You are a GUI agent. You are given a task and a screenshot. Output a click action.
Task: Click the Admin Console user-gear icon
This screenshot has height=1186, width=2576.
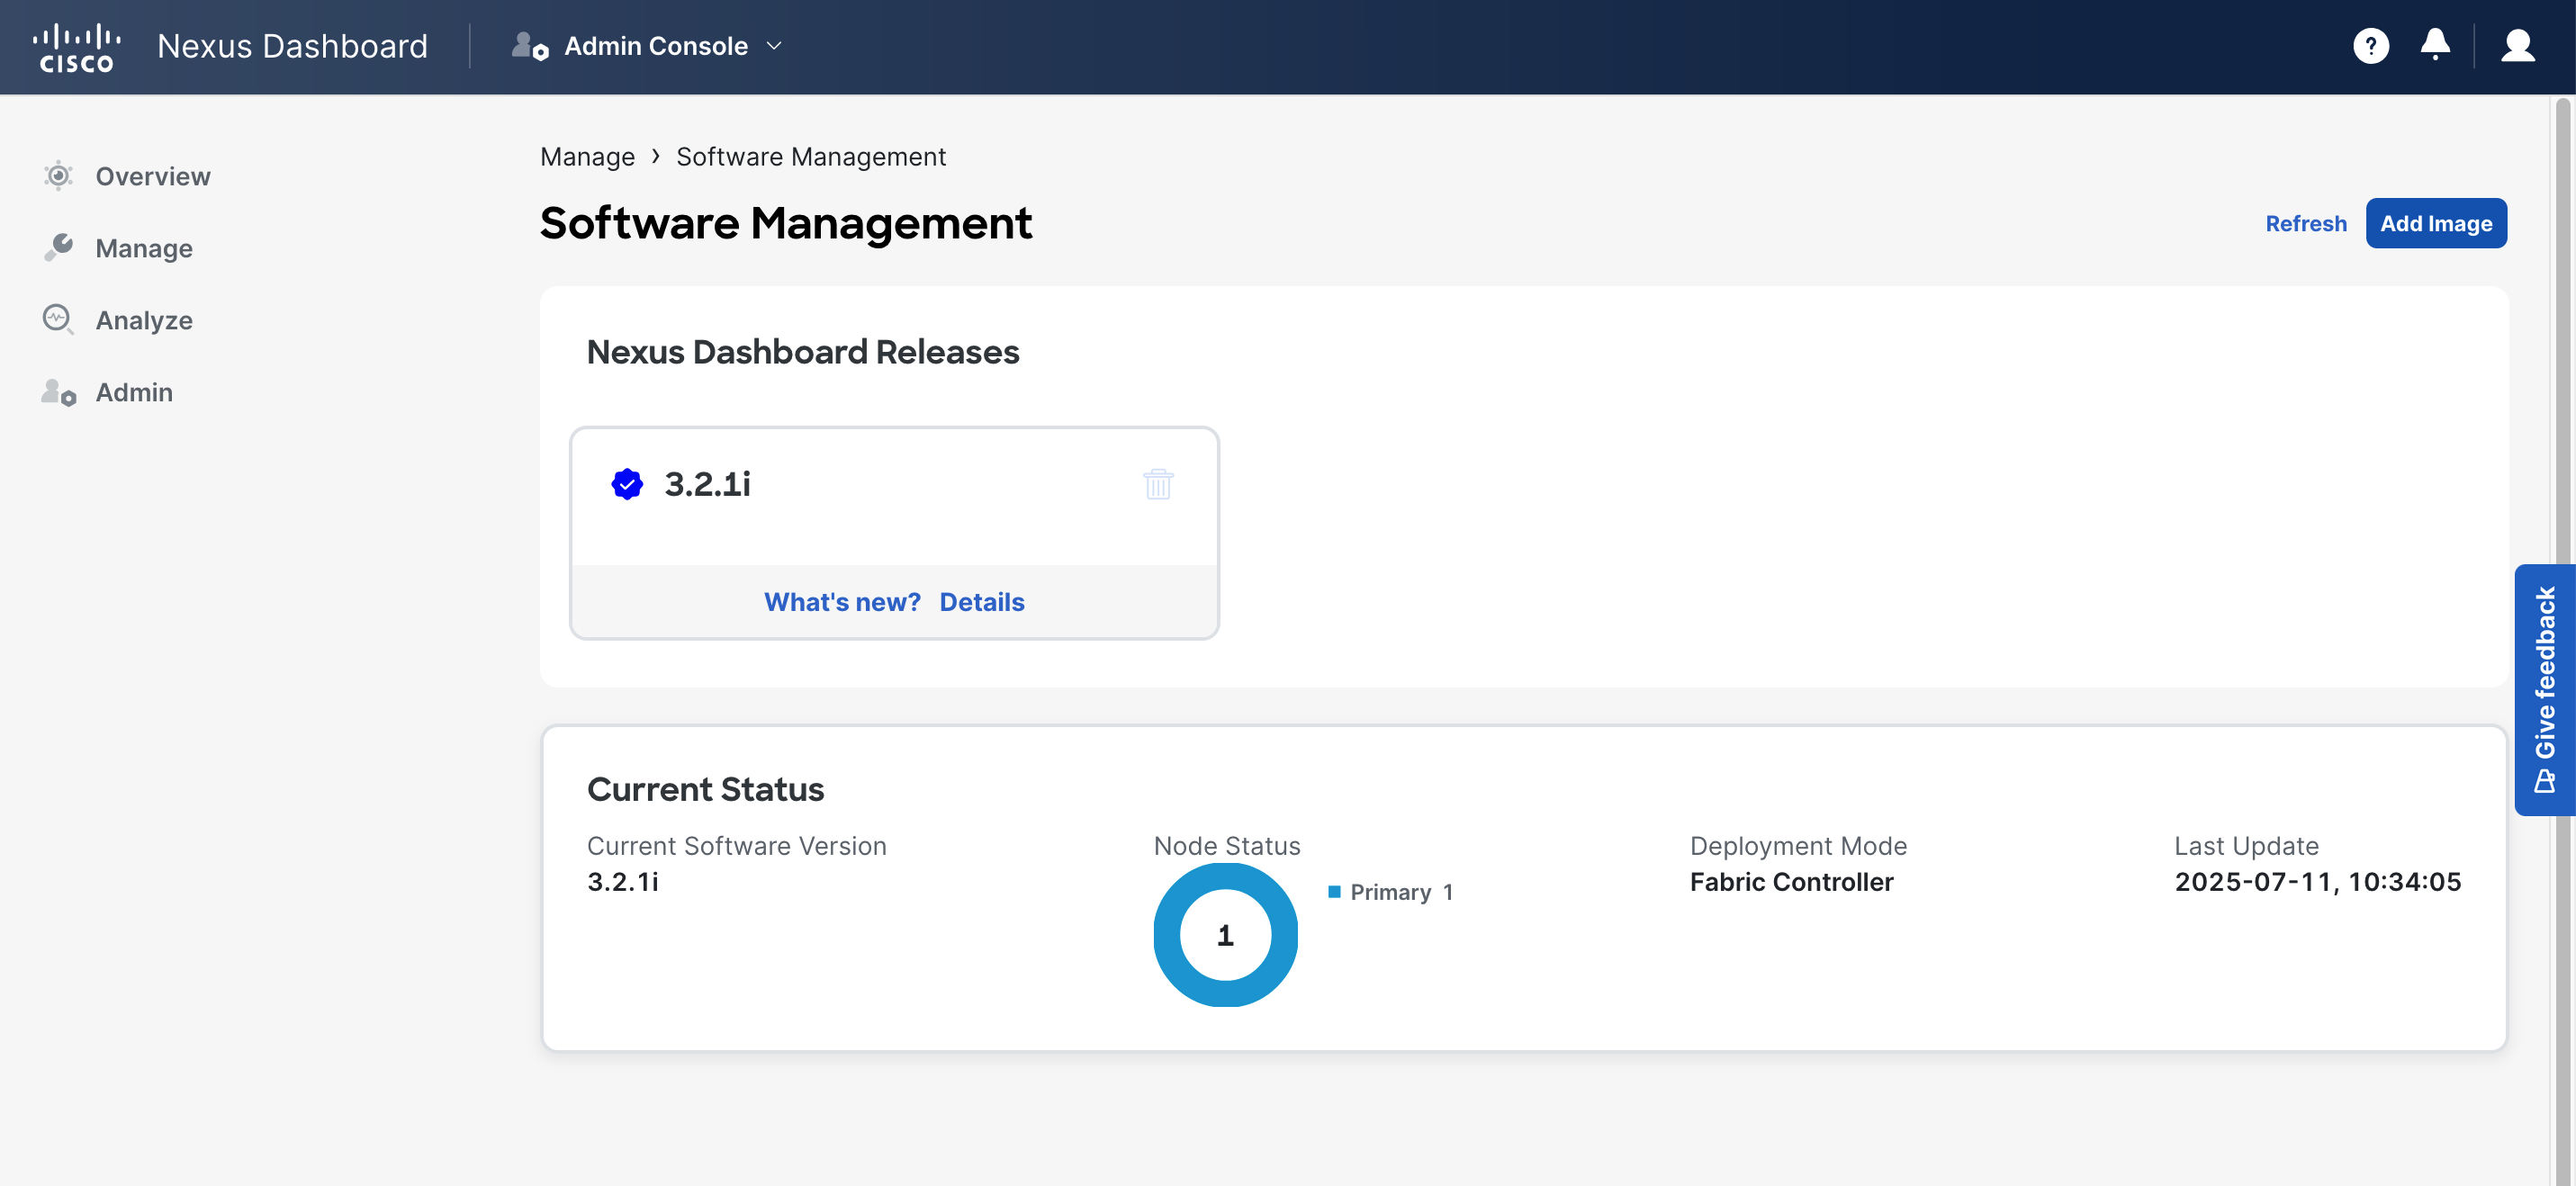pos(529,46)
